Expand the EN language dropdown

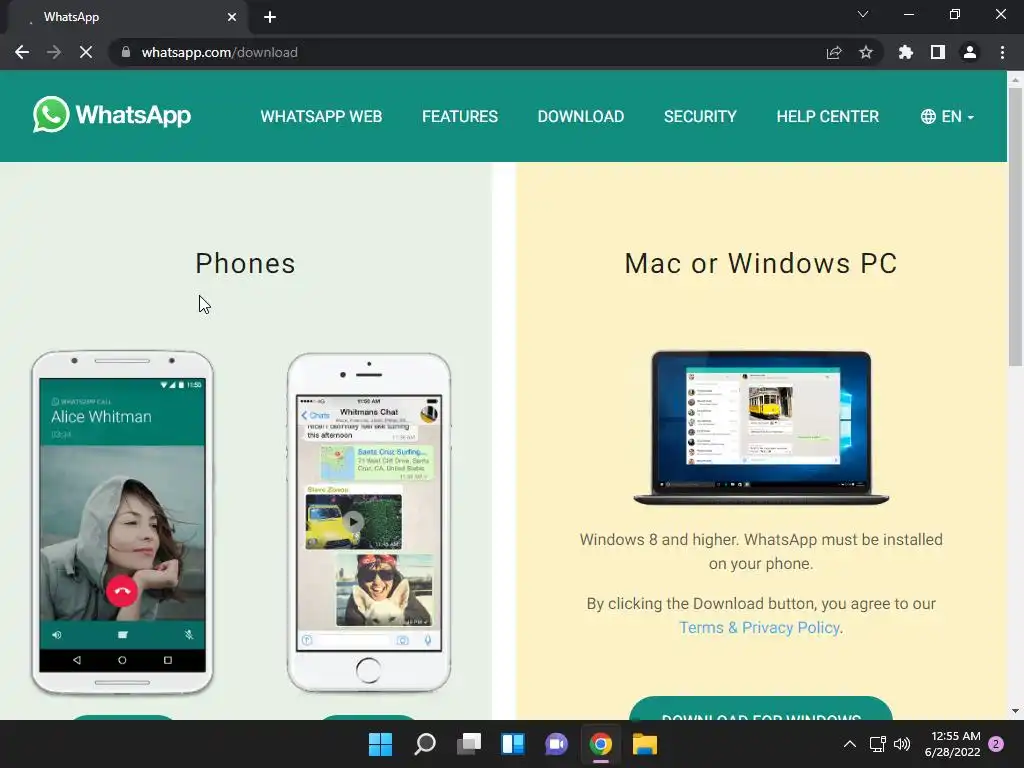pyautogui.click(x=948, y=116)
